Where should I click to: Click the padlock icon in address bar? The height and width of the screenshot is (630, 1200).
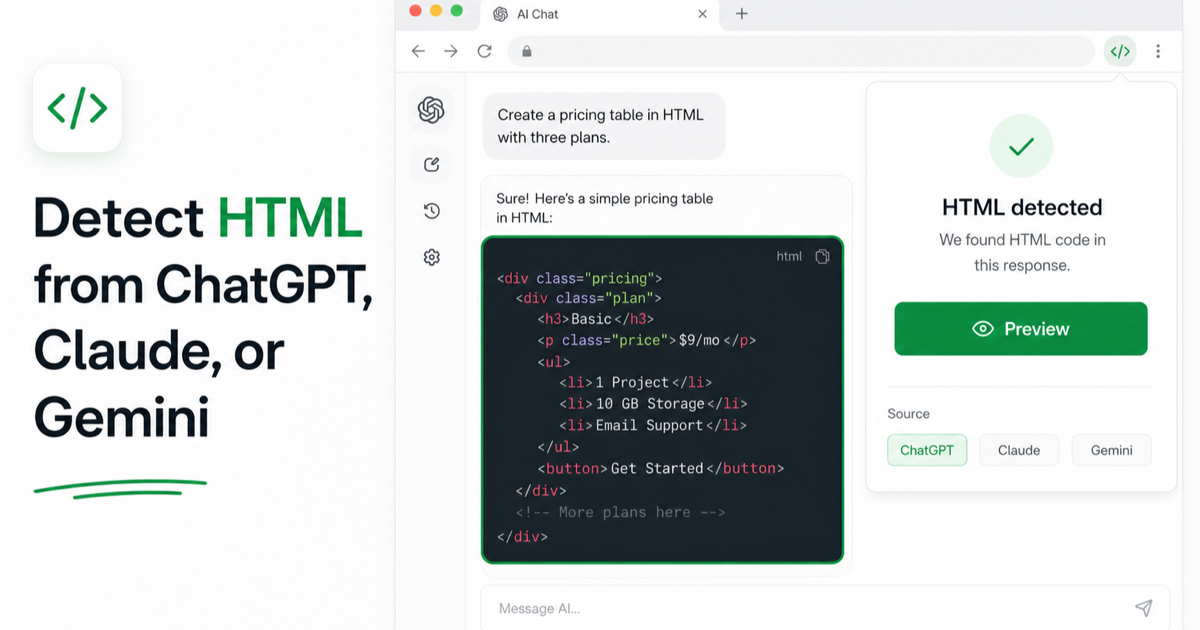pos(526,51)
